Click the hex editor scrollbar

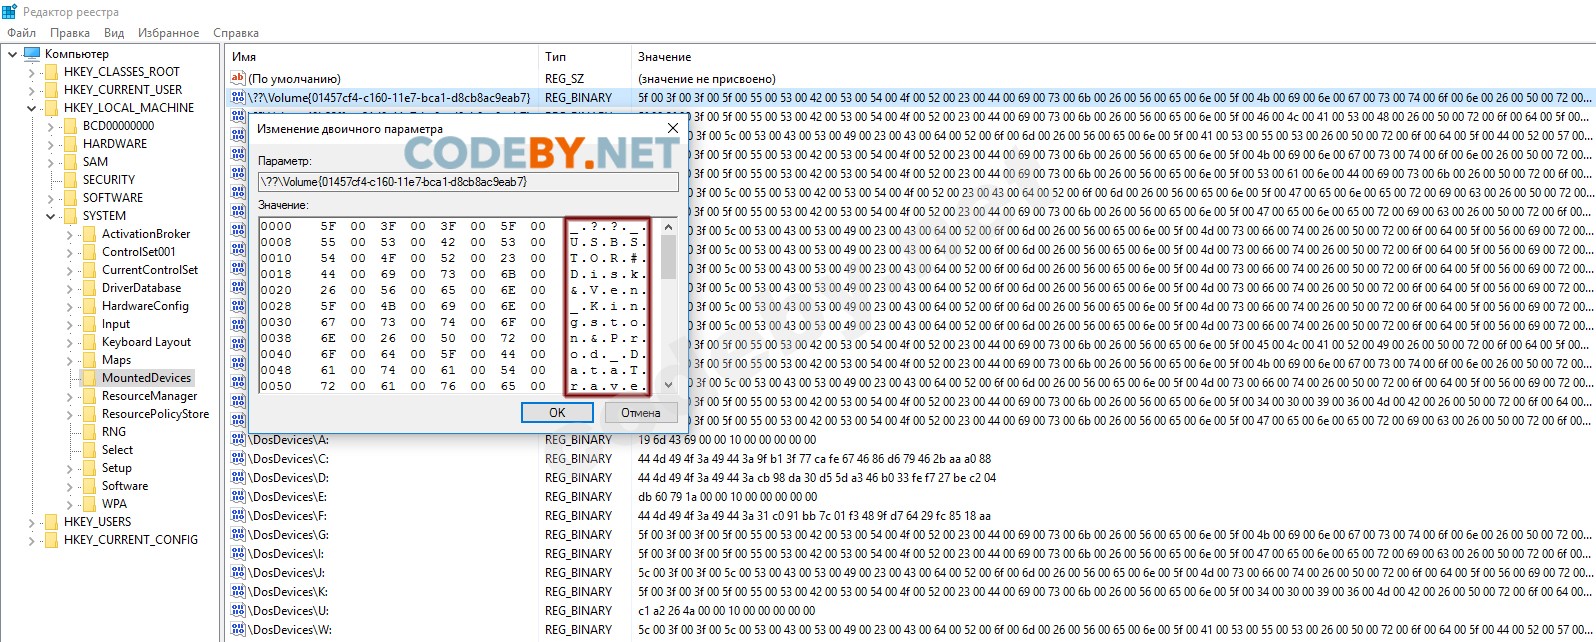click(668, 306)
